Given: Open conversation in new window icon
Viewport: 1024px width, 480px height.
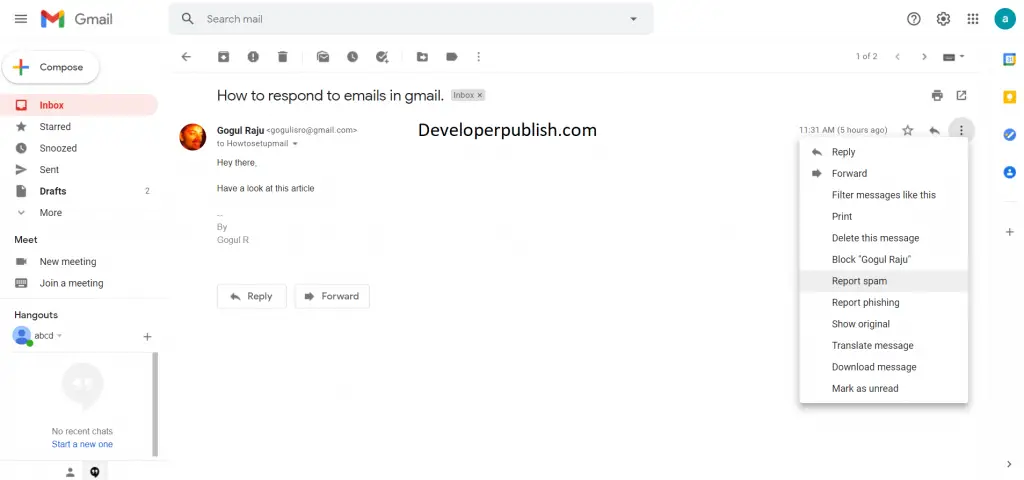Looking at the screenshot, I should (x=961, y=95).
